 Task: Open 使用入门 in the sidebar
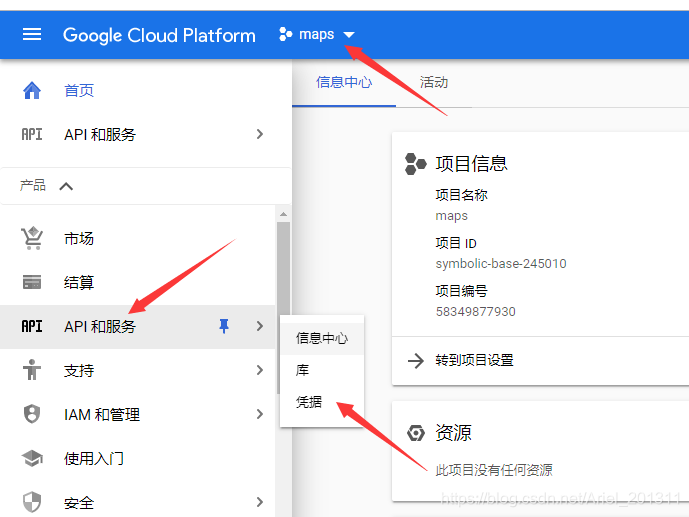(x=94, y=458)
